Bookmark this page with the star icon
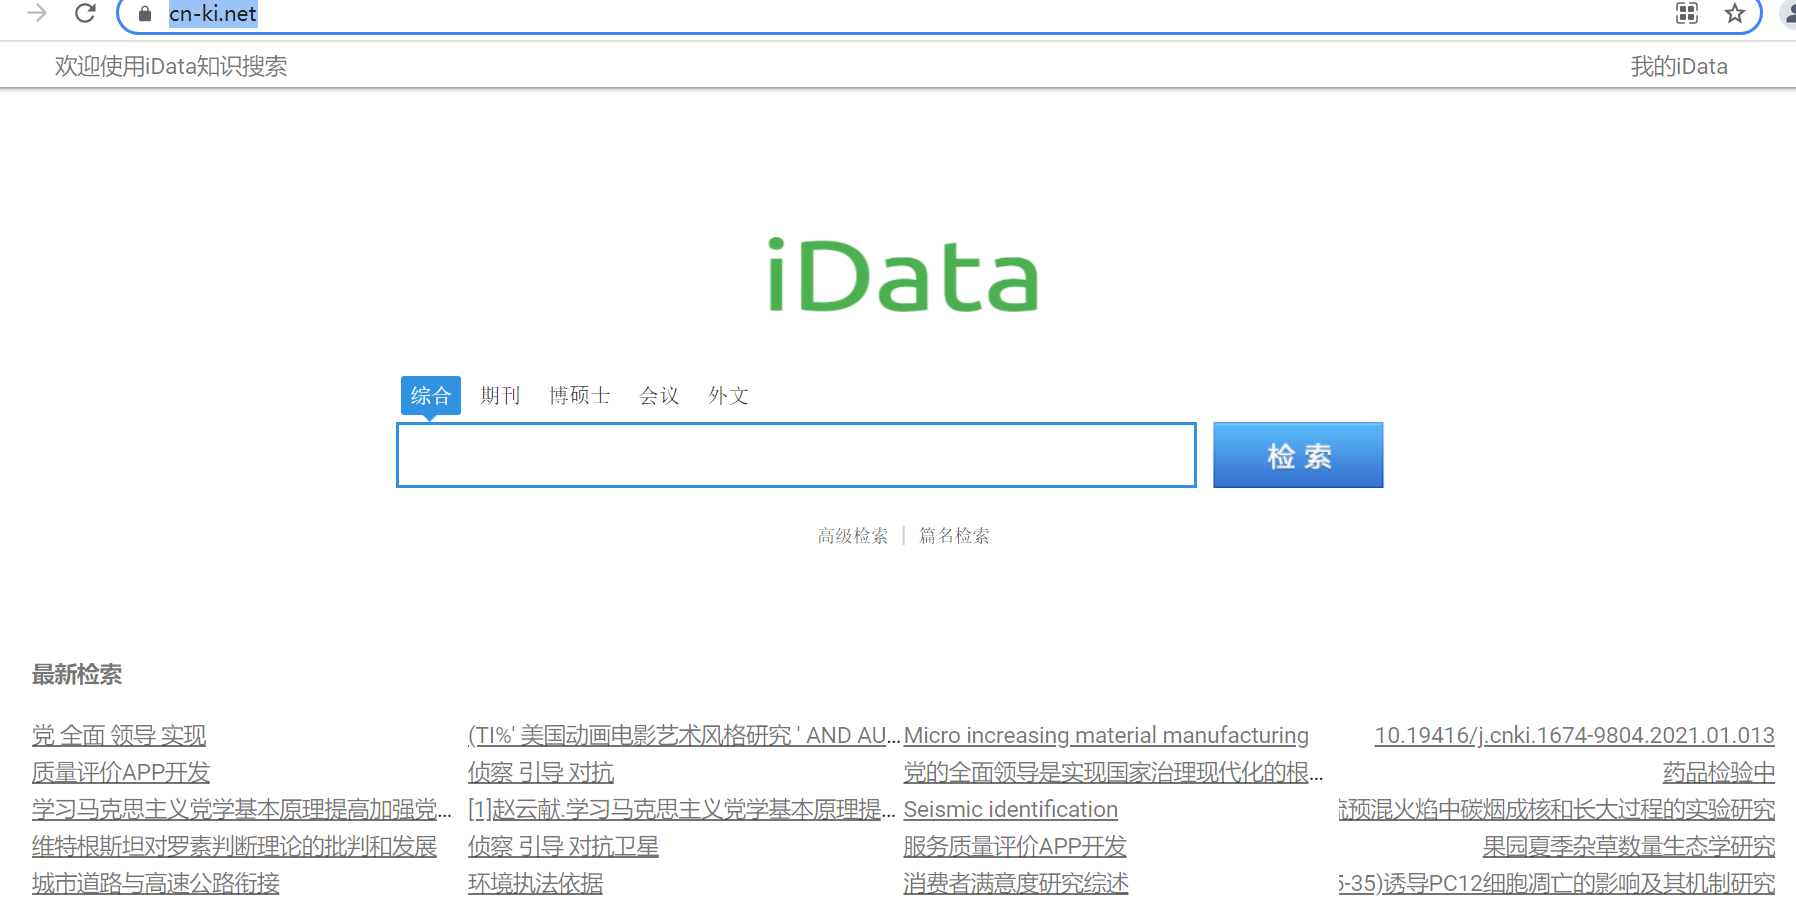 (x=1735, y=14)
